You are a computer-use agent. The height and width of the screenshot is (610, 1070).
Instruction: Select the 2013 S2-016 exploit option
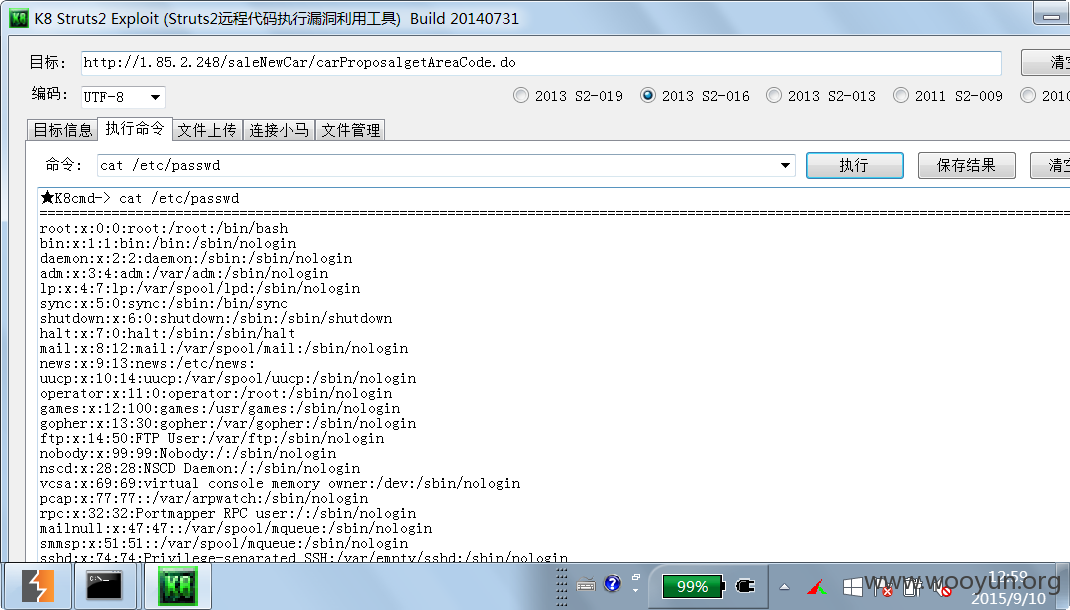pos(695,96)
